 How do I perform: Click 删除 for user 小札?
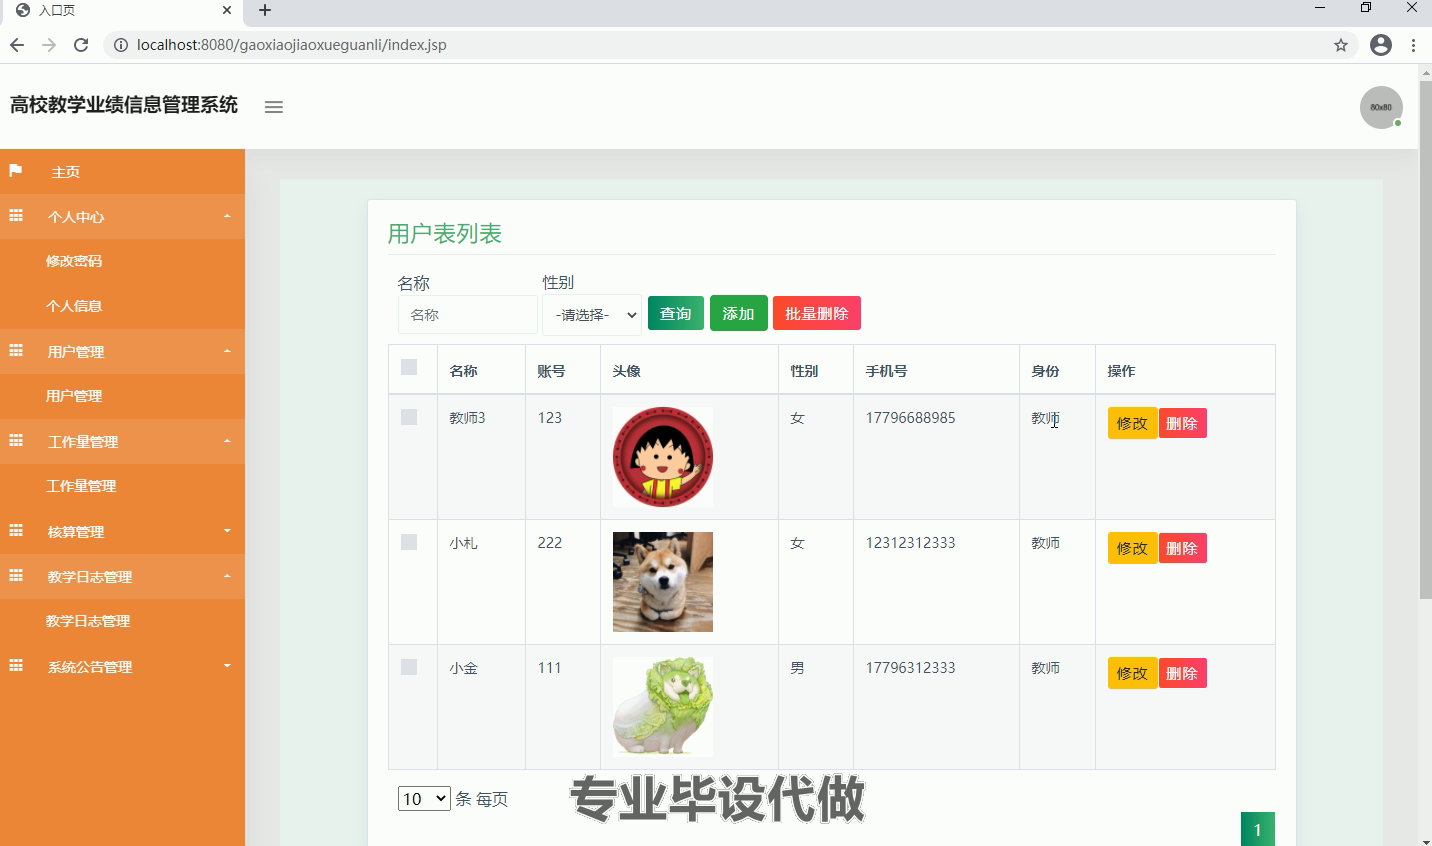pyautogui.click(x=1182, y=548)
